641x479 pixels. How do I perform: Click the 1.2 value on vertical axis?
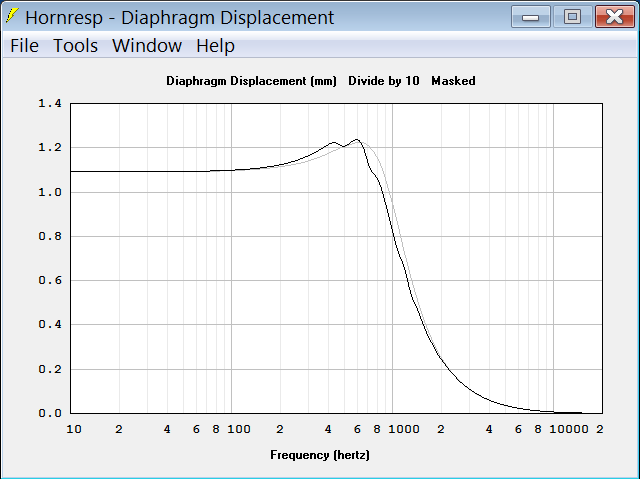[x=50, y=148]
